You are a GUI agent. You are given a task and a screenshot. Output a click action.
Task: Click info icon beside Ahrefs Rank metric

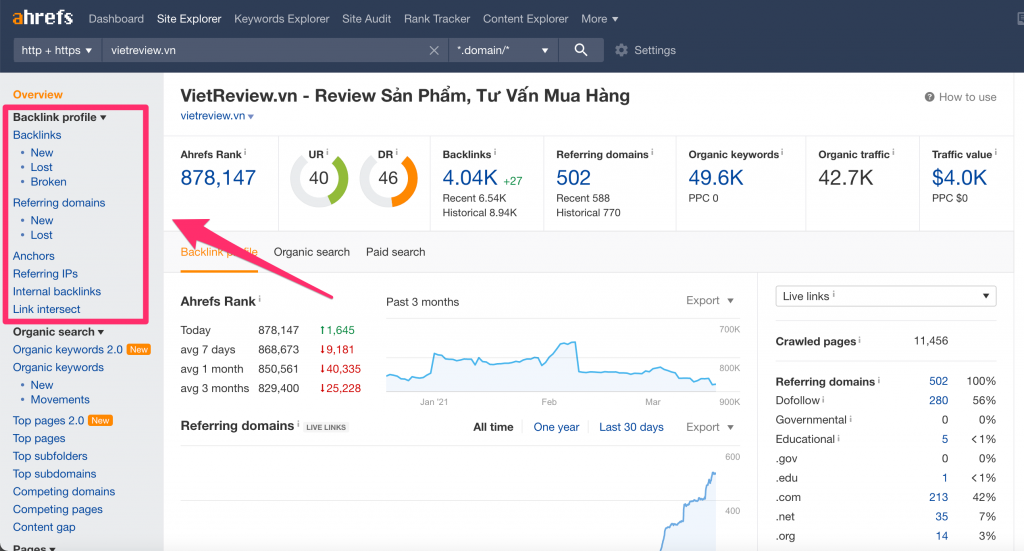tap(245, 152)
